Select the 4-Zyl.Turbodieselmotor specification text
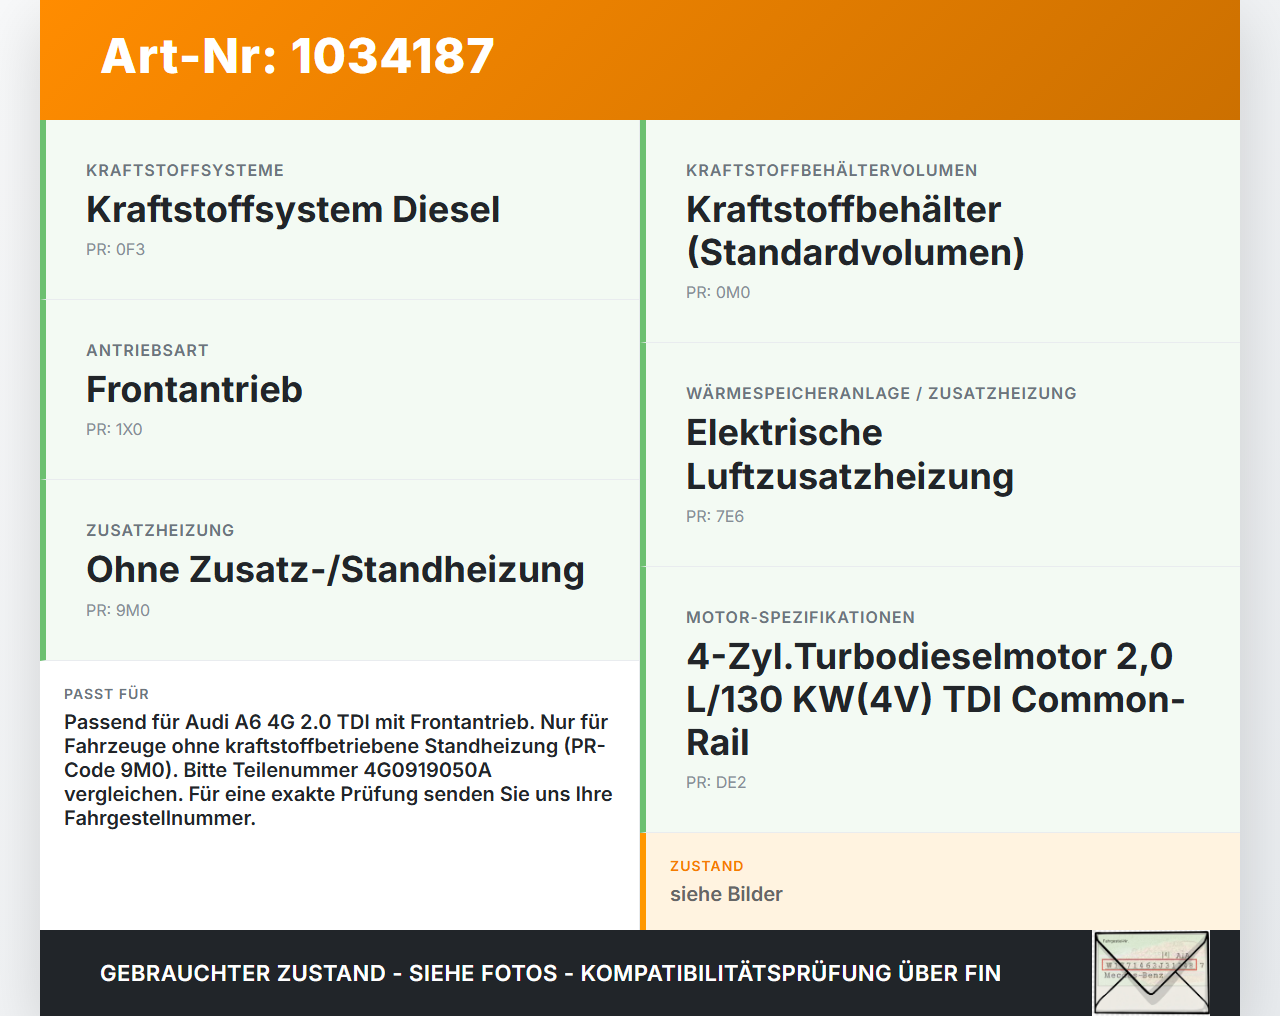This screenshot has height=1017, width=1280. tap(935, 699)
